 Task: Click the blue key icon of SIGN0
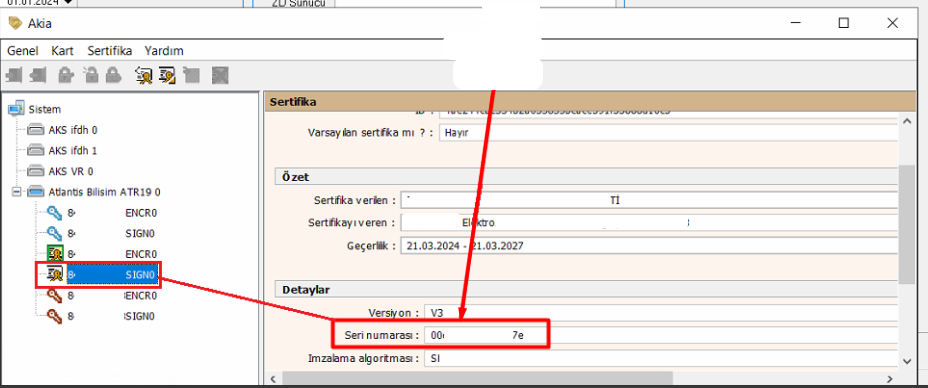(x=55, y=233)
